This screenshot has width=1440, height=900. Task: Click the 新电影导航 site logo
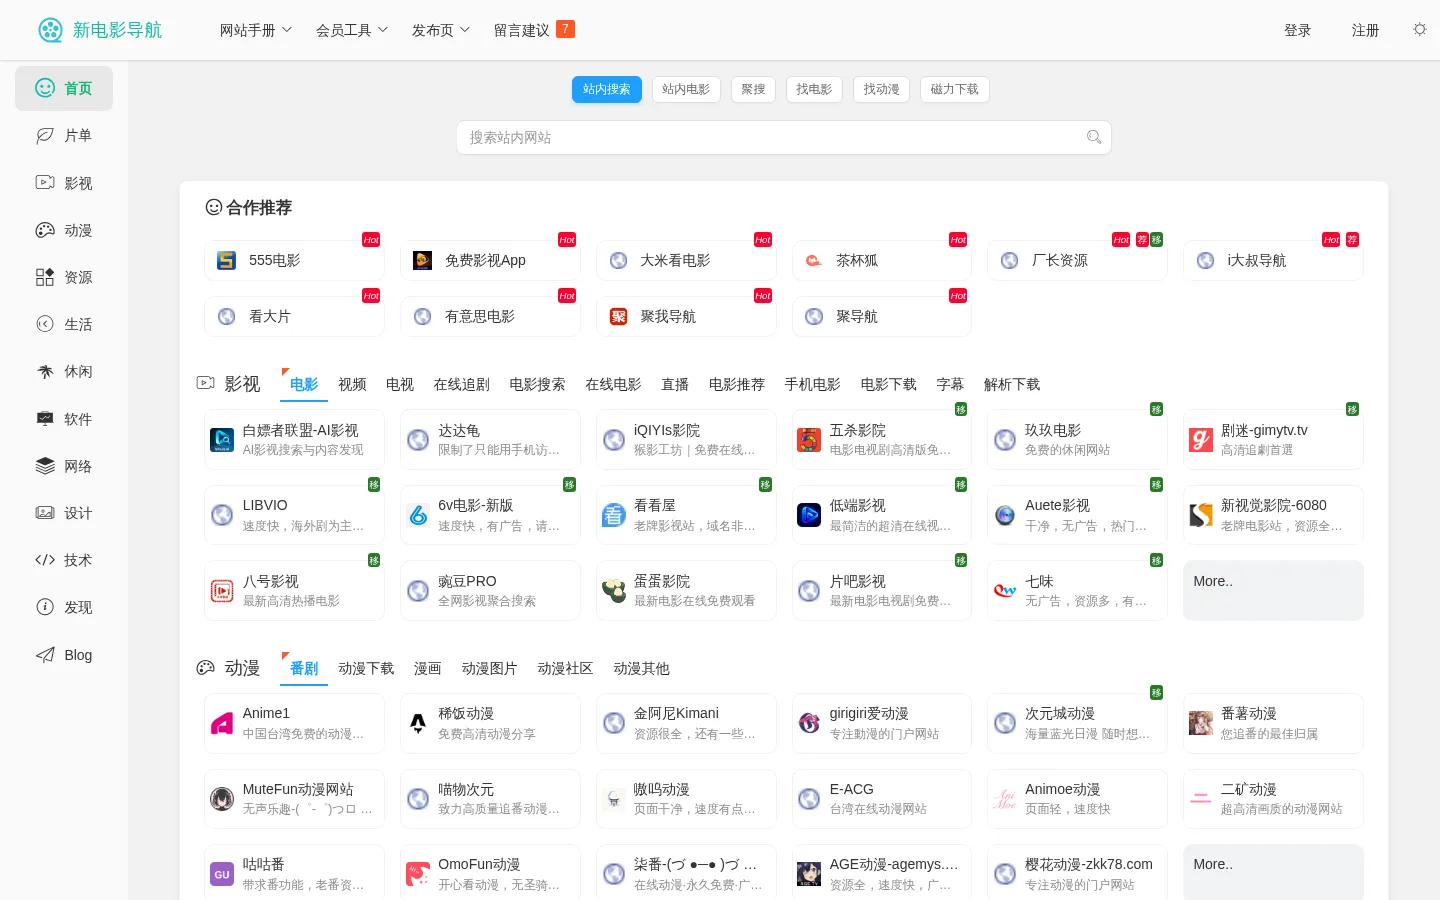click(100, 30)
